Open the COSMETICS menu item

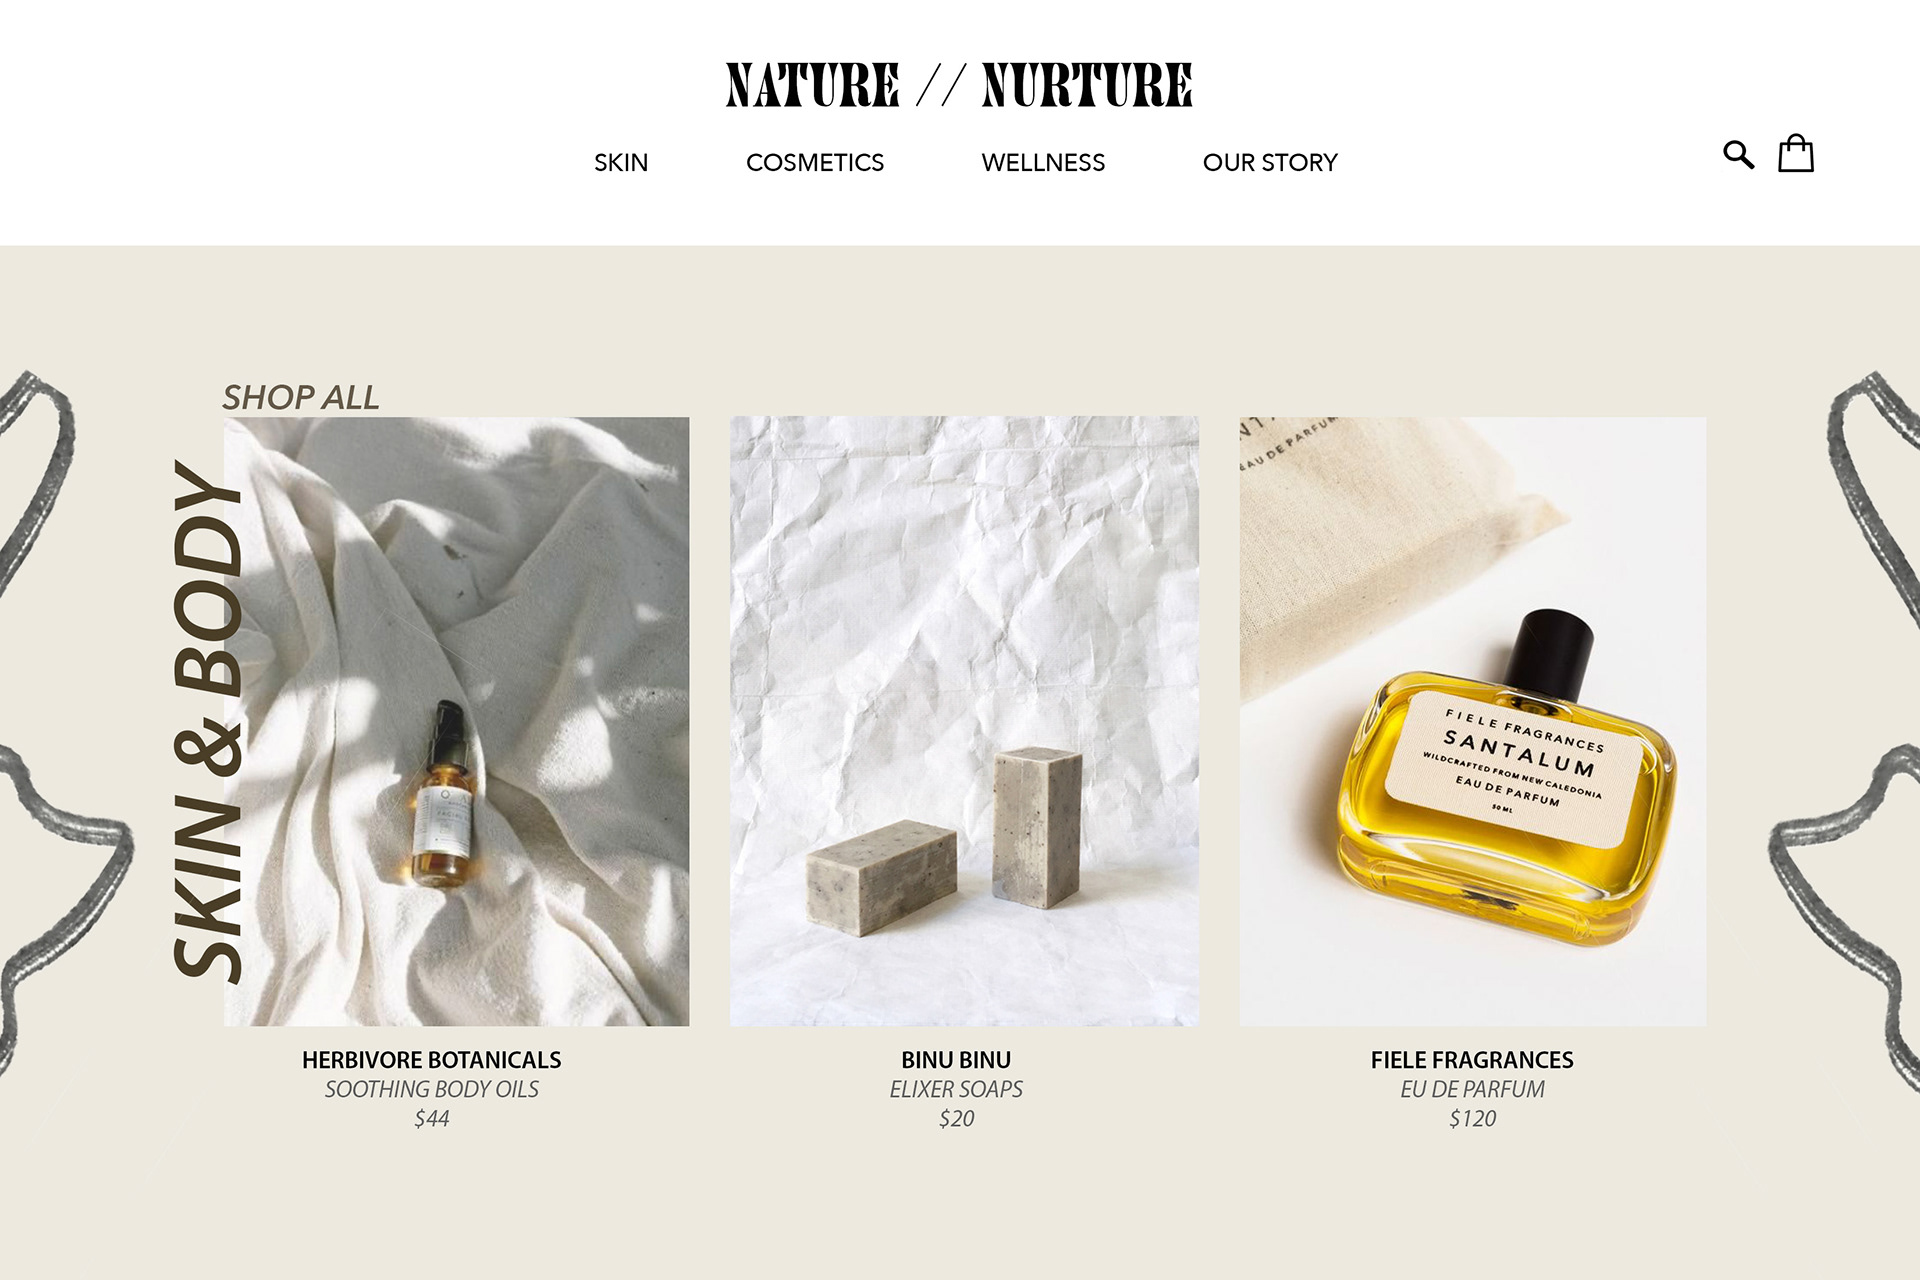[x=815, y=162]
